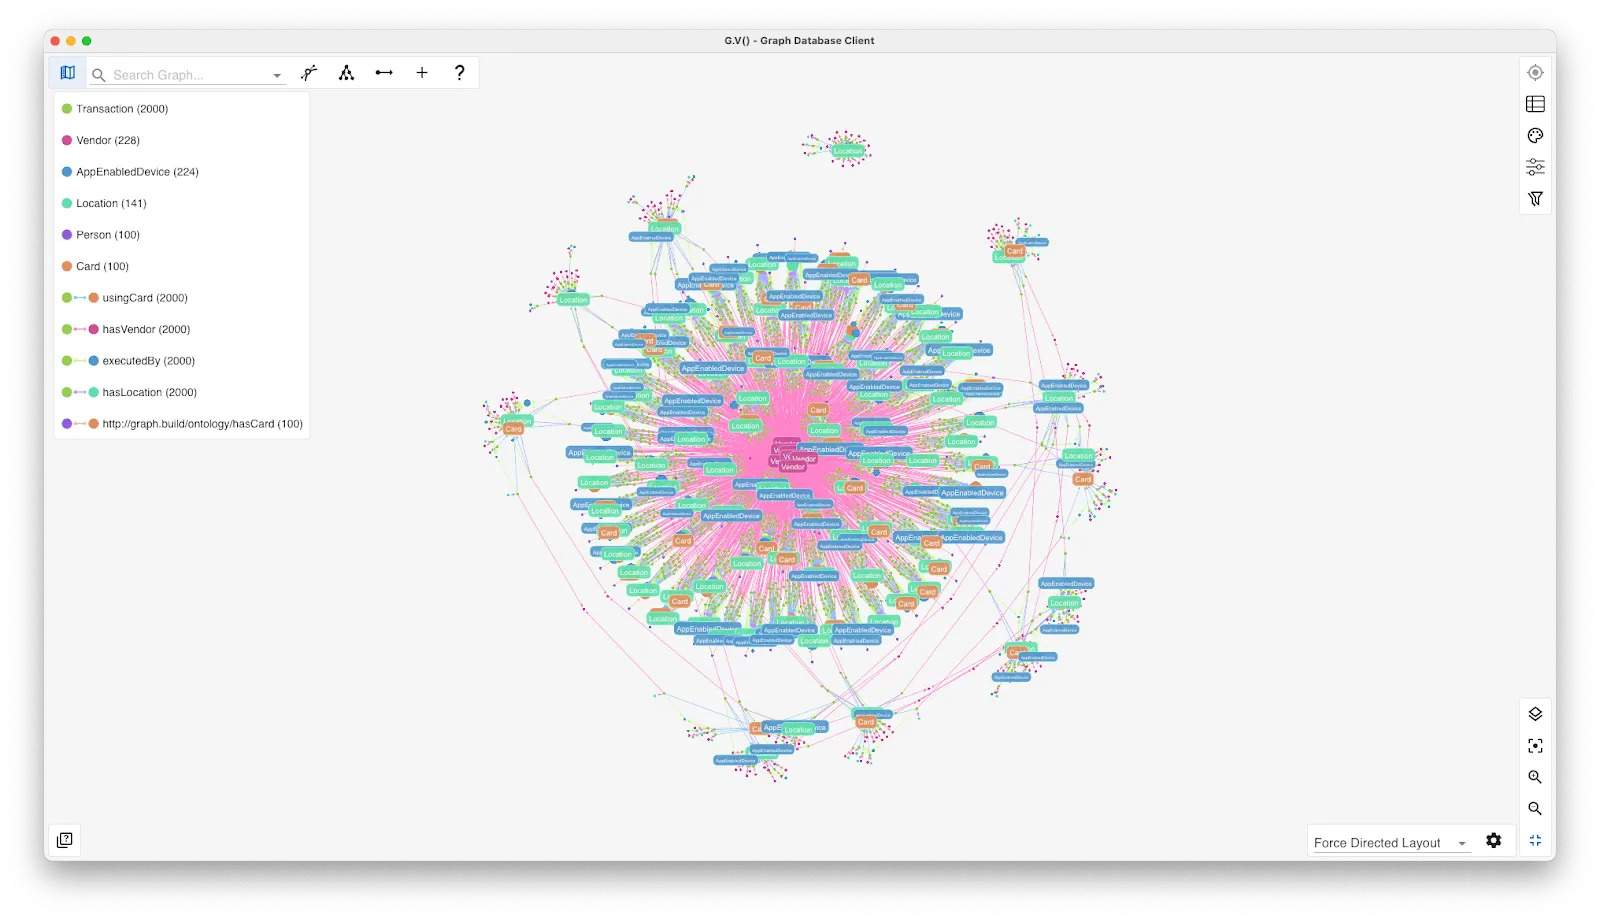Toggle the graph schema map panel icon

pyautogui.click(x=67, y=73)
